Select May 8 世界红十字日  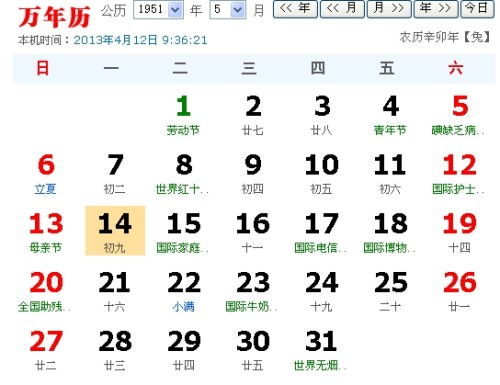point(183,173)
